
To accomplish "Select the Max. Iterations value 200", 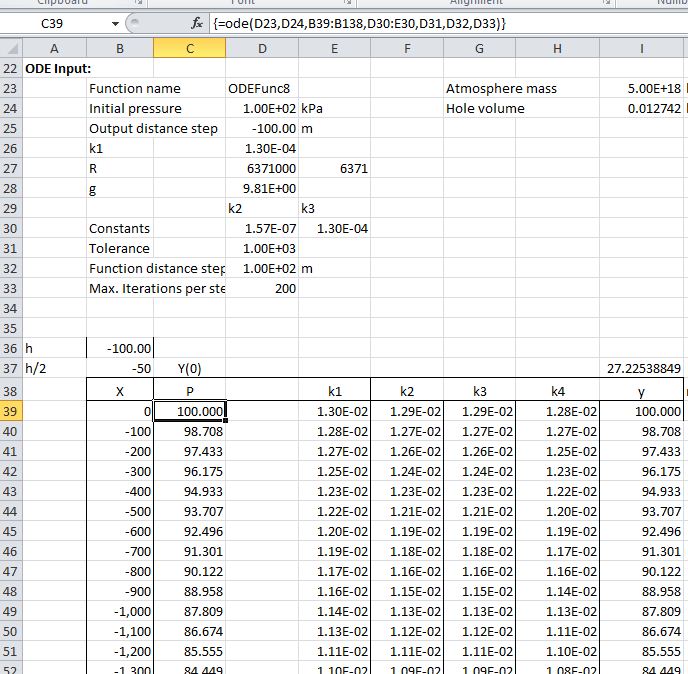I will tap(262, 288).
